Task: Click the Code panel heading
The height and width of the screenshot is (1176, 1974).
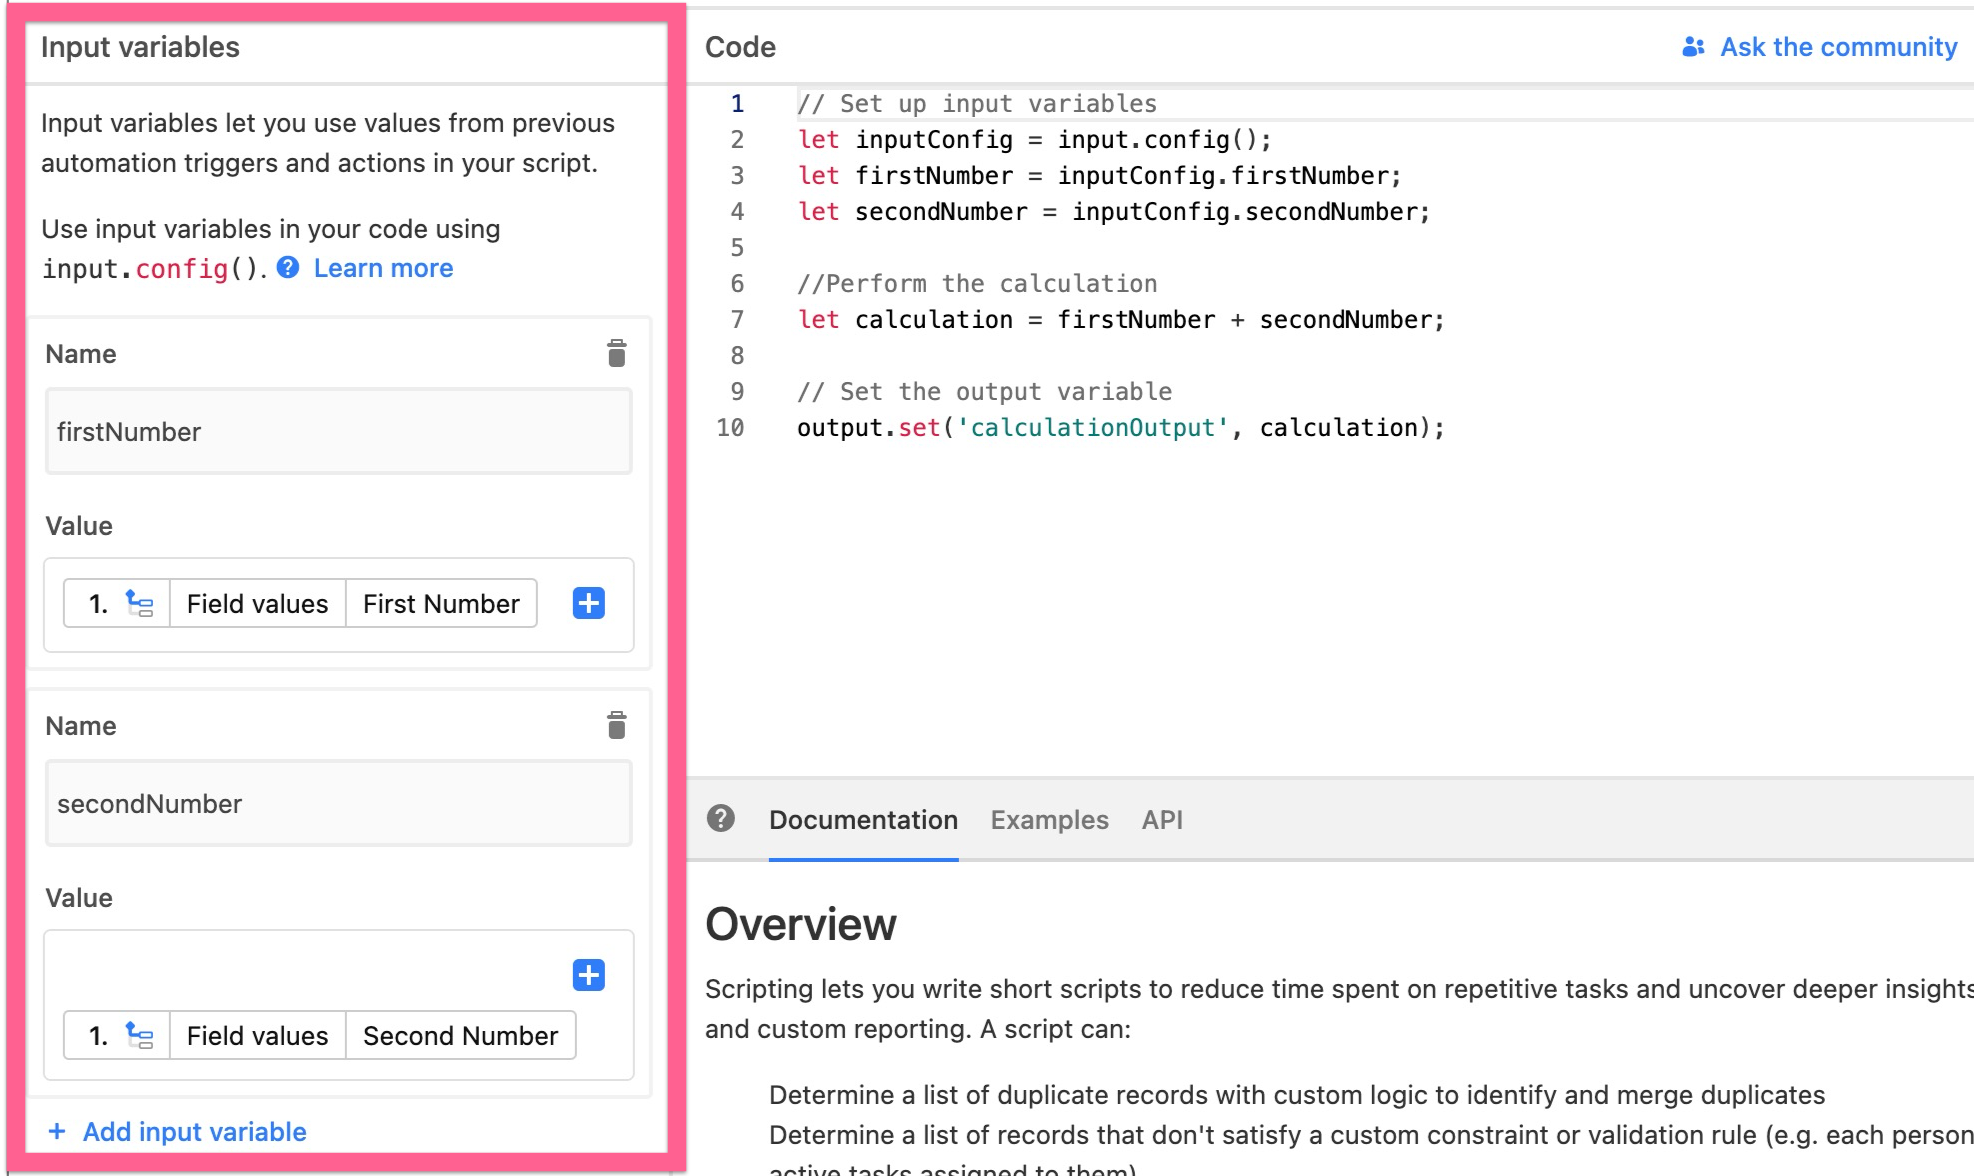Action: click(x=740, y=47)
